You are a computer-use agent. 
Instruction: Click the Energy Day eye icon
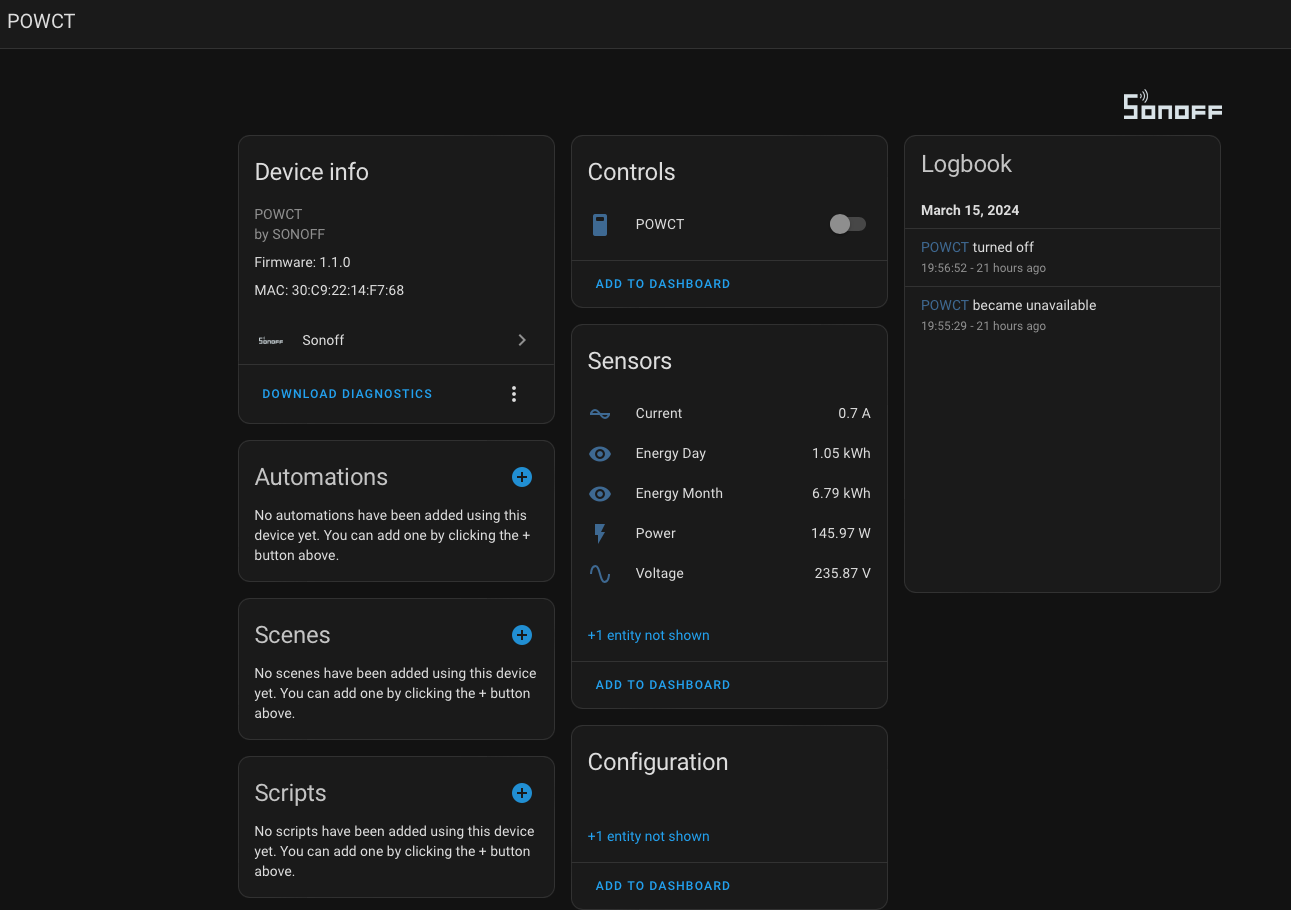click(x=600, y=453)
